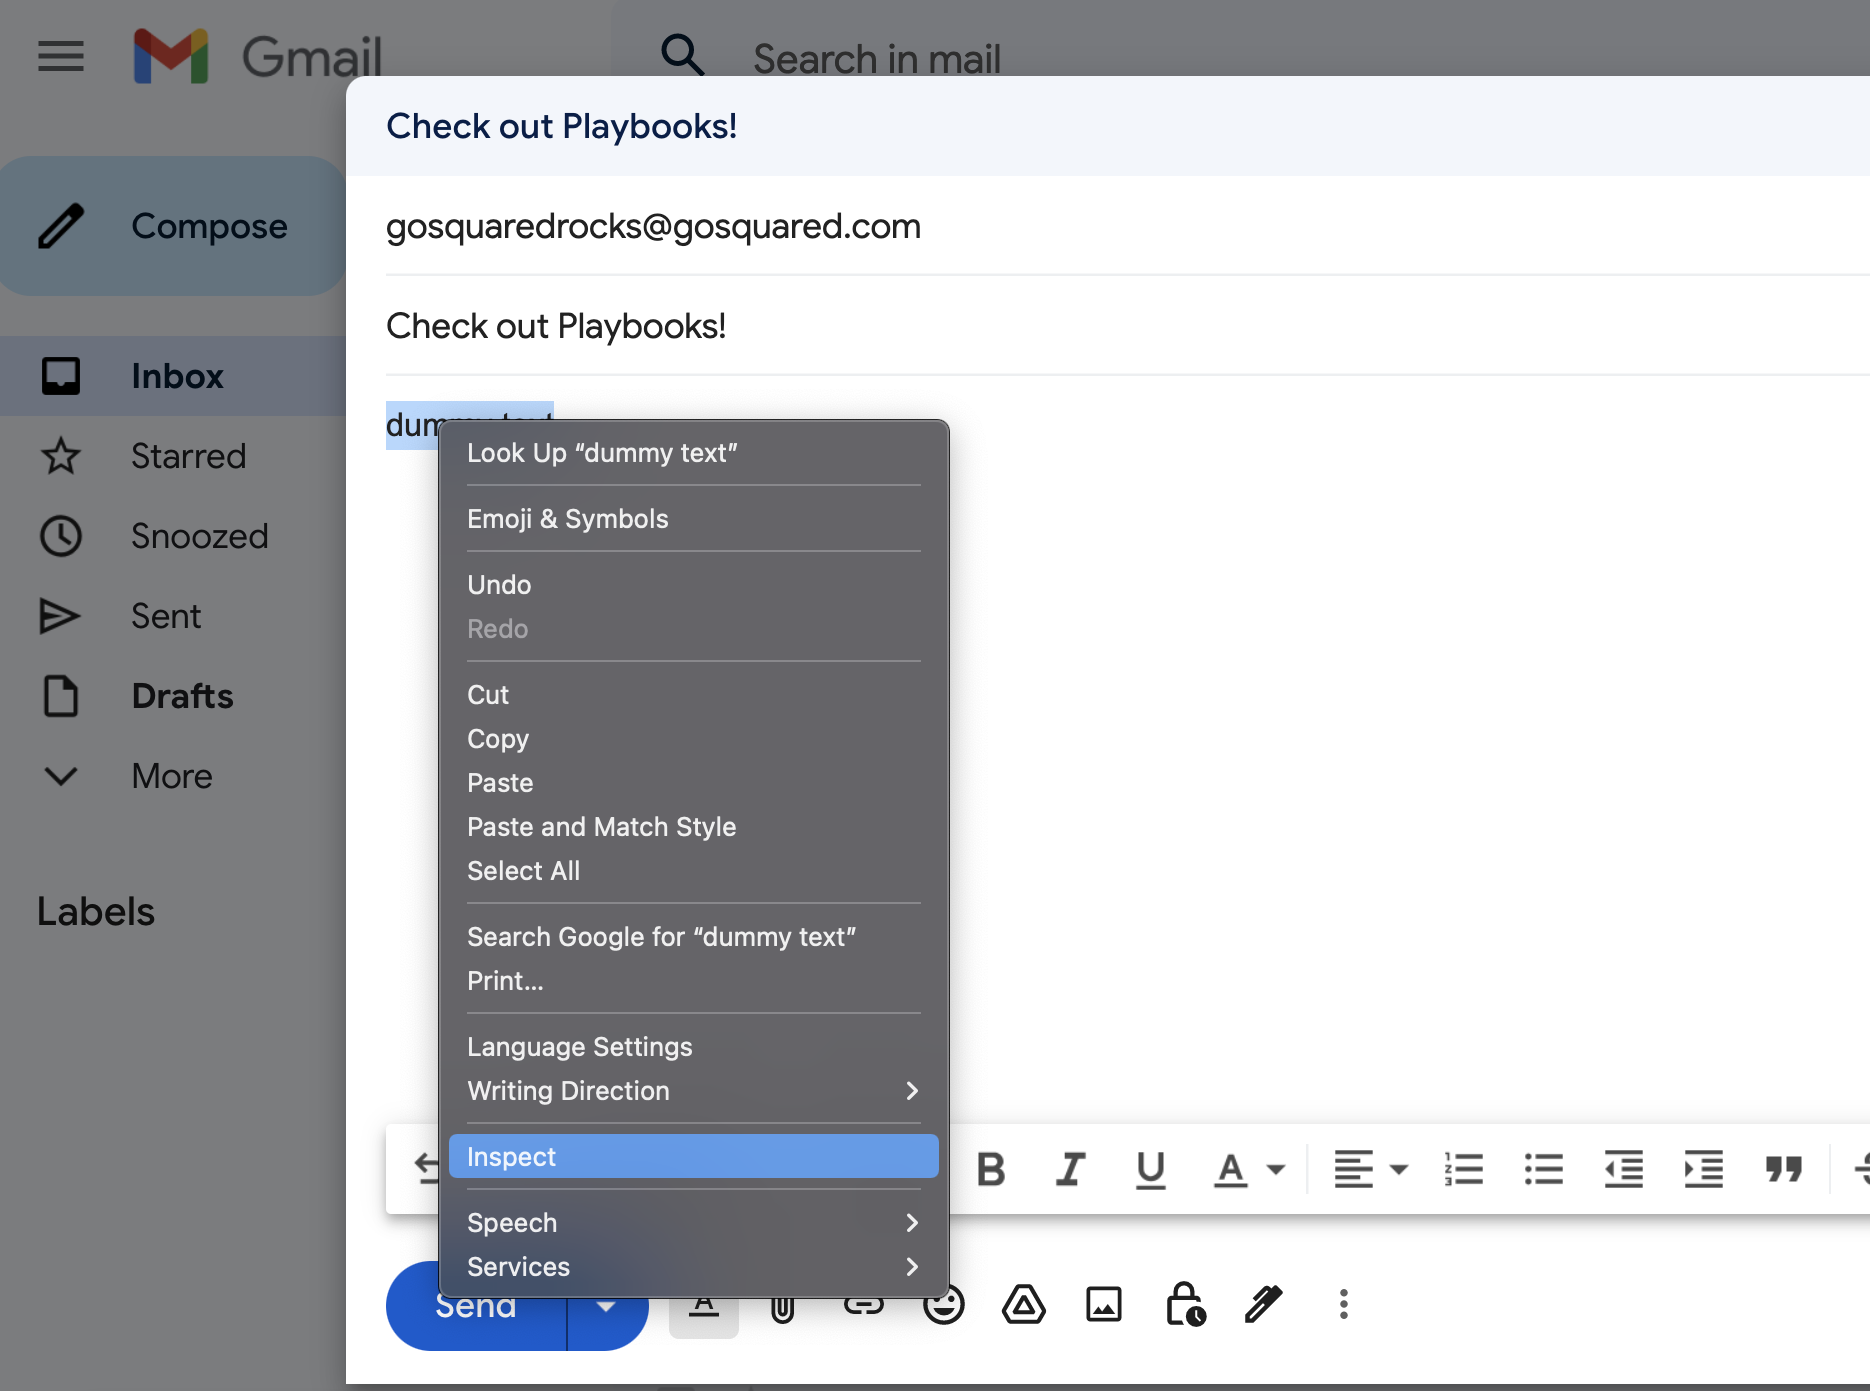
Task: Choose Emoji & Symbols from context menu
Action: tap(694, 519)
